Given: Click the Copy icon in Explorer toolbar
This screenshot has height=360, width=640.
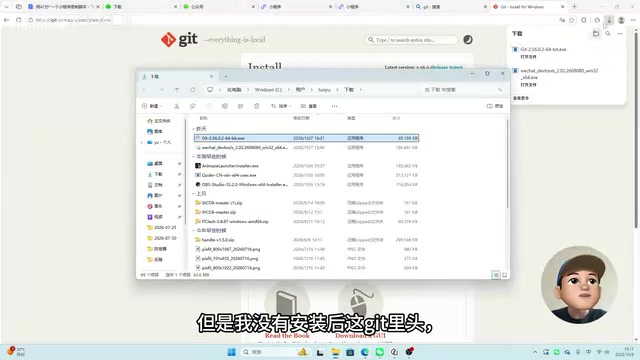Looking at the screenshot, I should (x=192, y=106).
